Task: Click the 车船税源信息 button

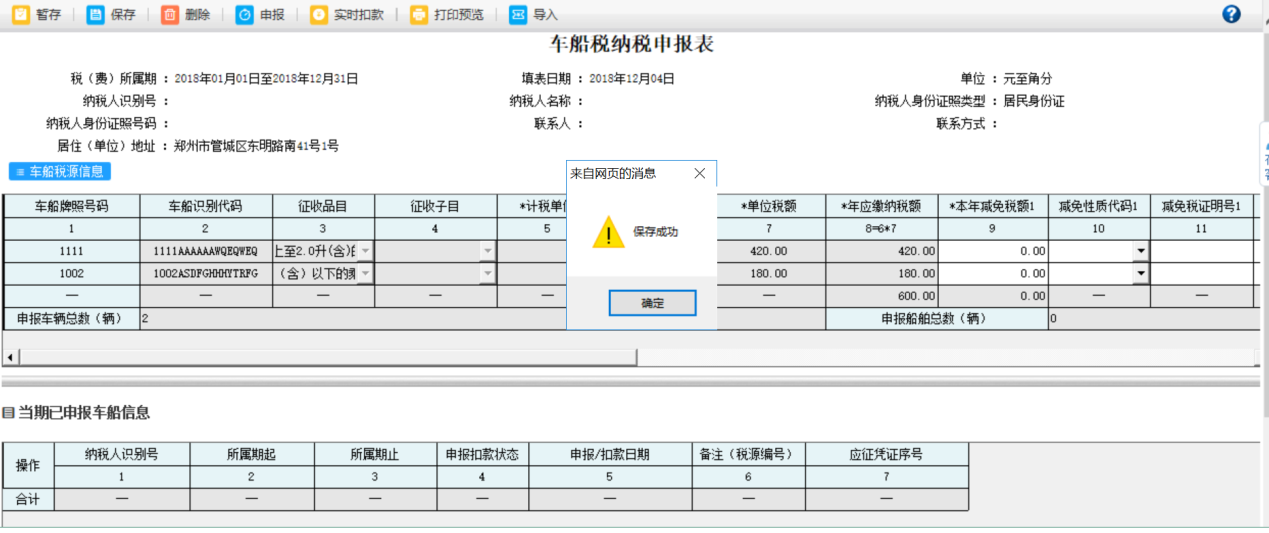Action: [60, 172]
